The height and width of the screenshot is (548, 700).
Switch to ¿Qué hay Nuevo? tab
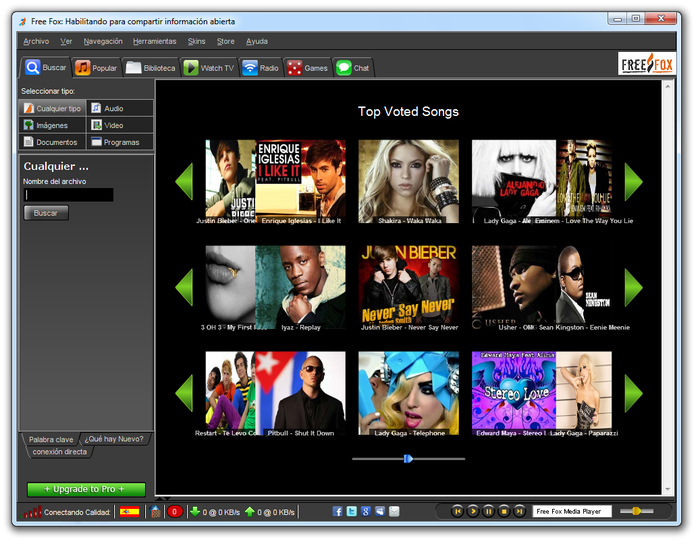pos(114,439)
